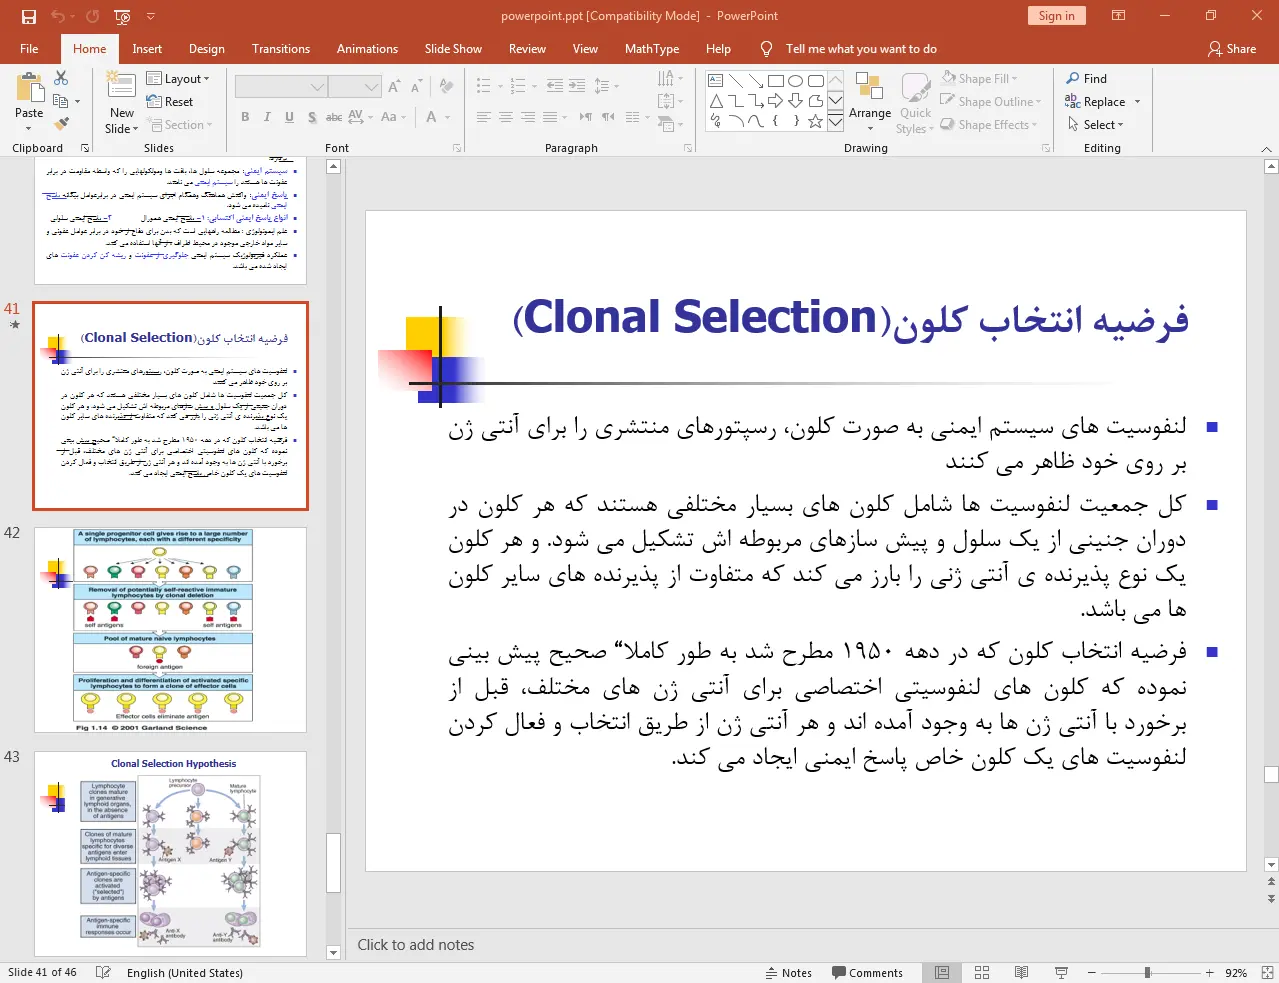The width and height of the screenshot is (1279, 983).
Task: Click the zoom in plus button
Action: [1209, 973]
